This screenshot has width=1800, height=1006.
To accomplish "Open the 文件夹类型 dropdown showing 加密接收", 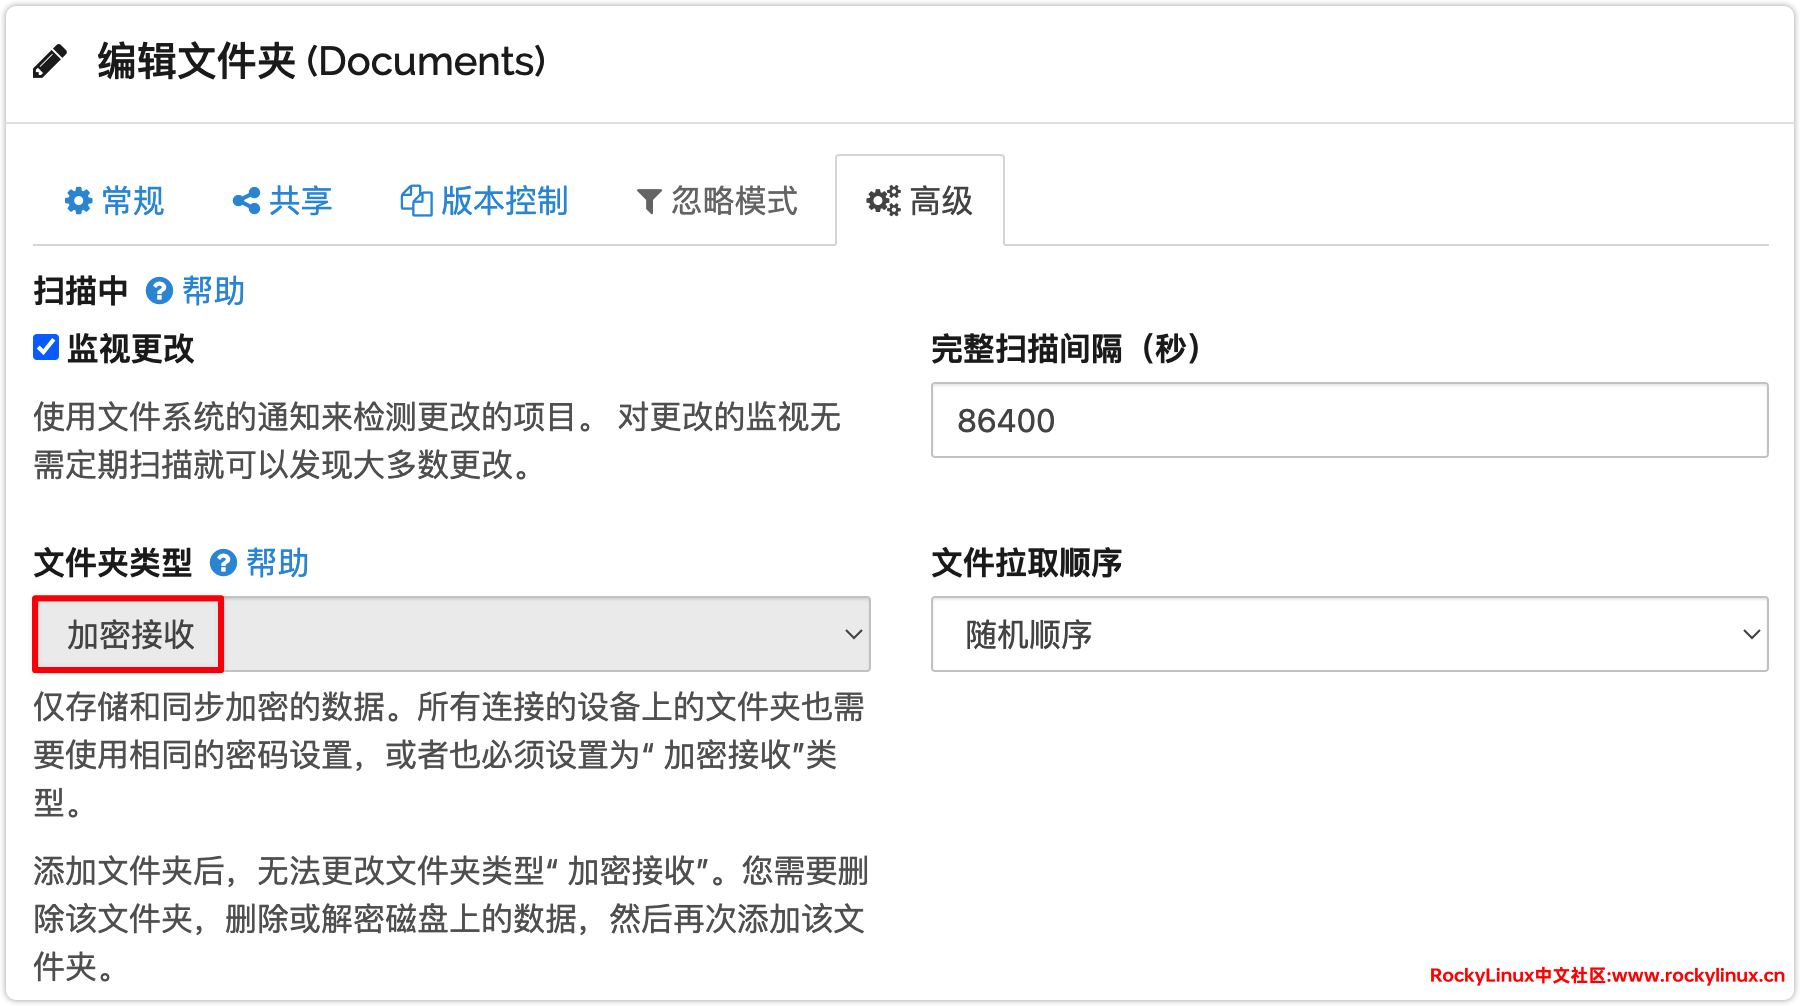I will tap(451, 634).
